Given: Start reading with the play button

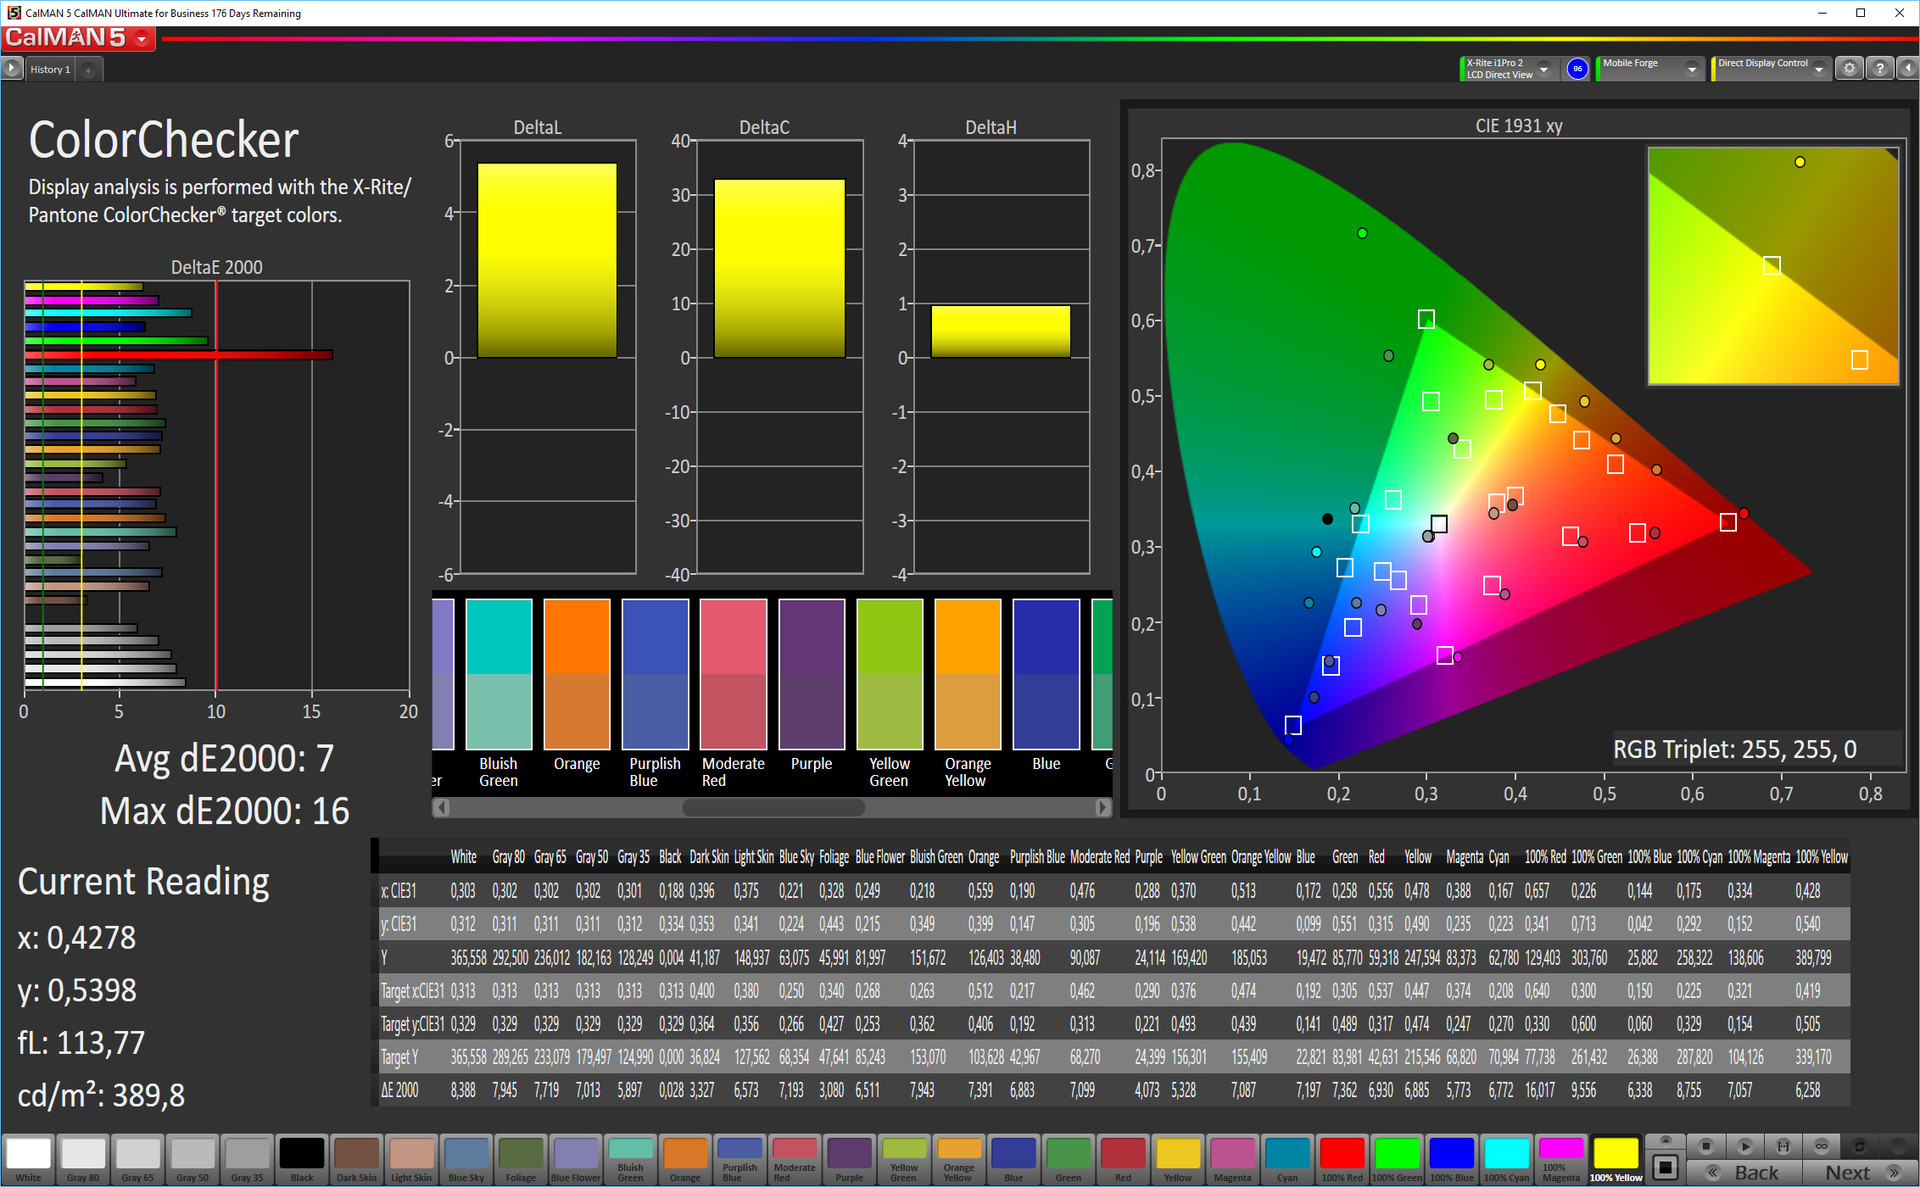Looking at the screenshot, I should click(x=1745, y=1146).
